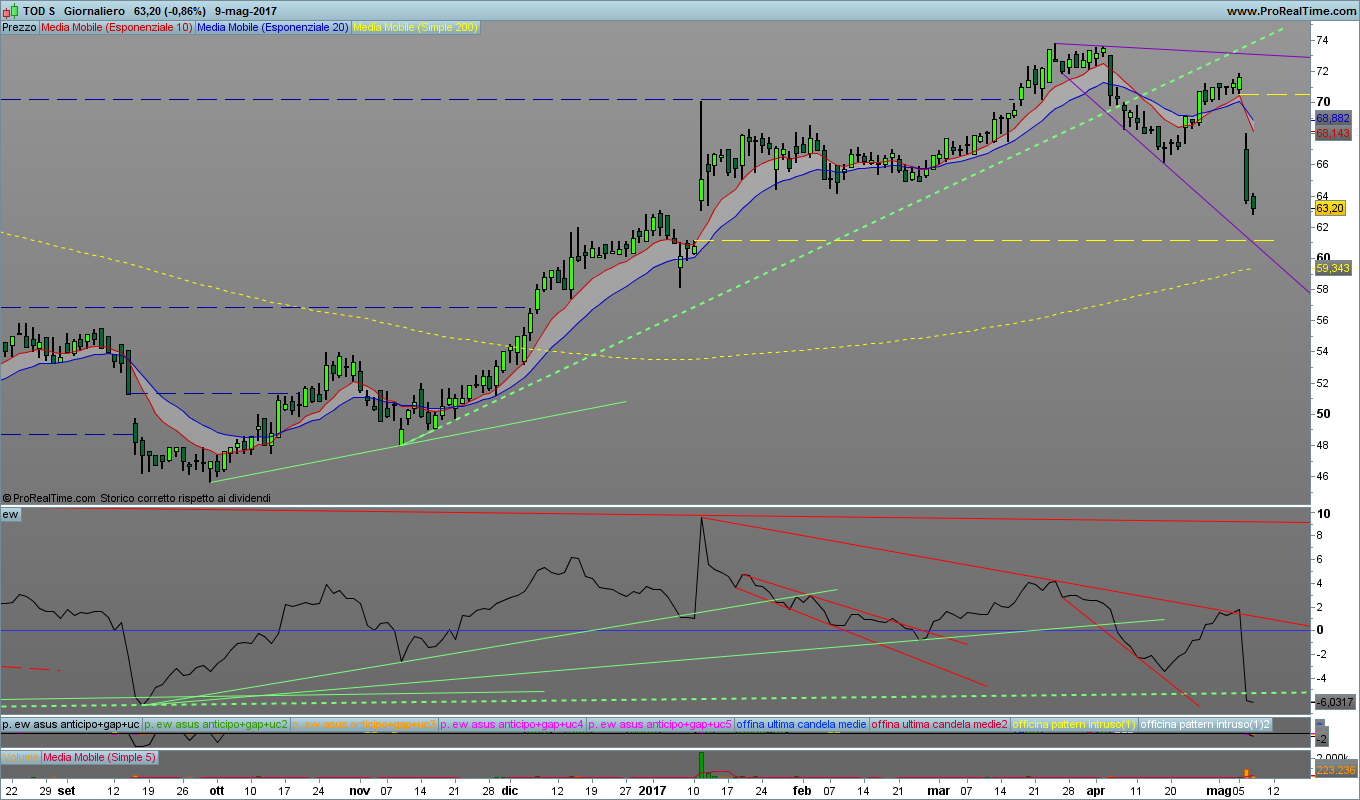Viewport: 1360px width, 800px height.
Task: Click the -6,0317 ew indicator value tag
Action: tap(1335, 702)
